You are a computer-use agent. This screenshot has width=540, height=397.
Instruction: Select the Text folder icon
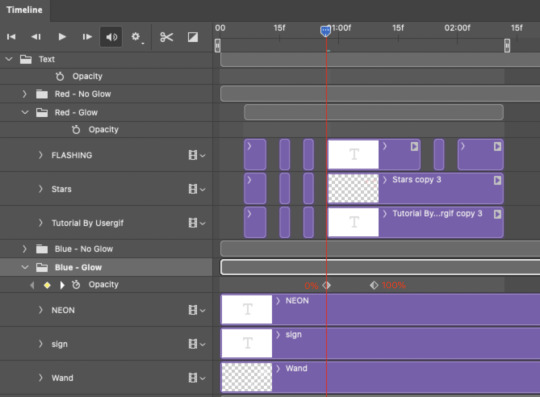(x=26, y=59)
